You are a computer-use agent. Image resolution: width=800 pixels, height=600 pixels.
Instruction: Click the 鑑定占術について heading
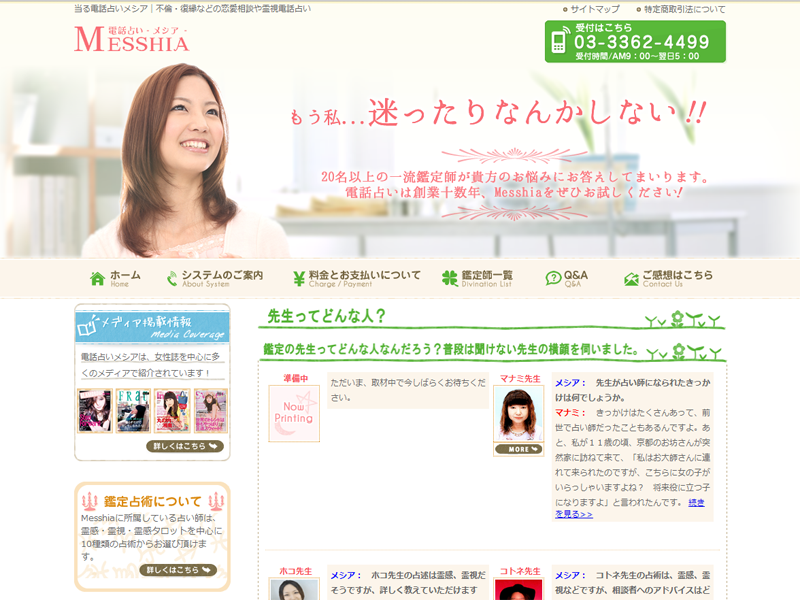(153, 502)
